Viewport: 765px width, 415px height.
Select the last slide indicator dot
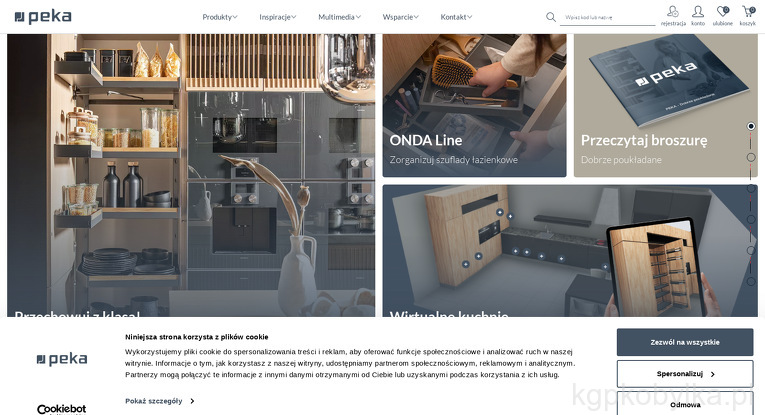pos(751,281)
